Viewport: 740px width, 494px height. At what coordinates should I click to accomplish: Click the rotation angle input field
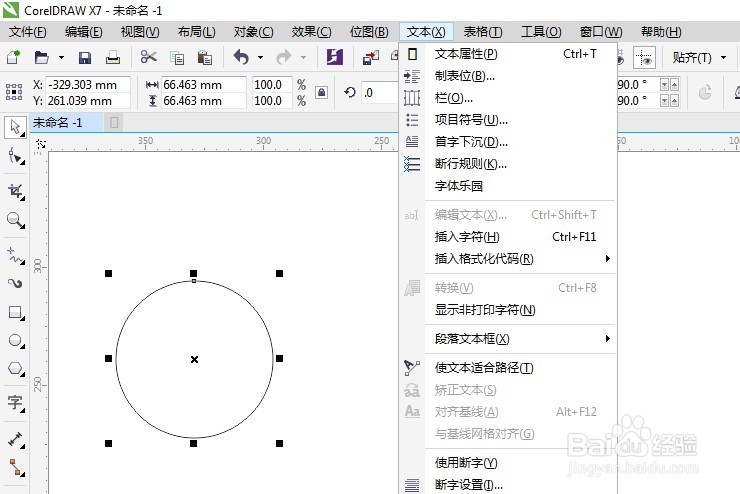[380, 92]
